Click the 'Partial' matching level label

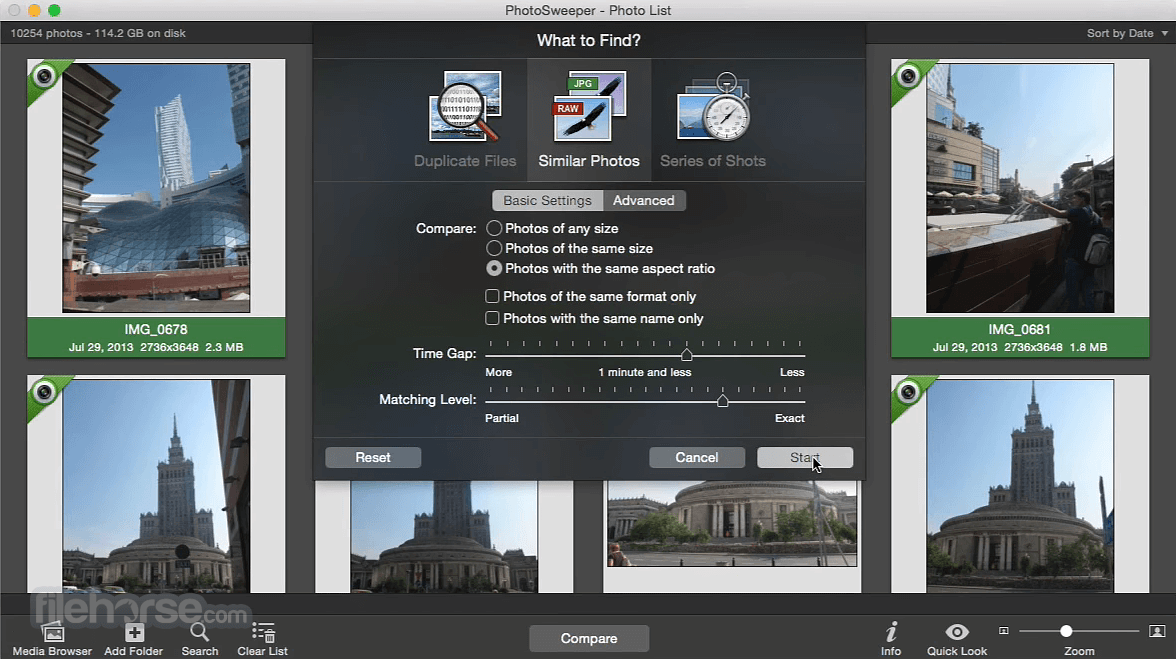[502, 418]
